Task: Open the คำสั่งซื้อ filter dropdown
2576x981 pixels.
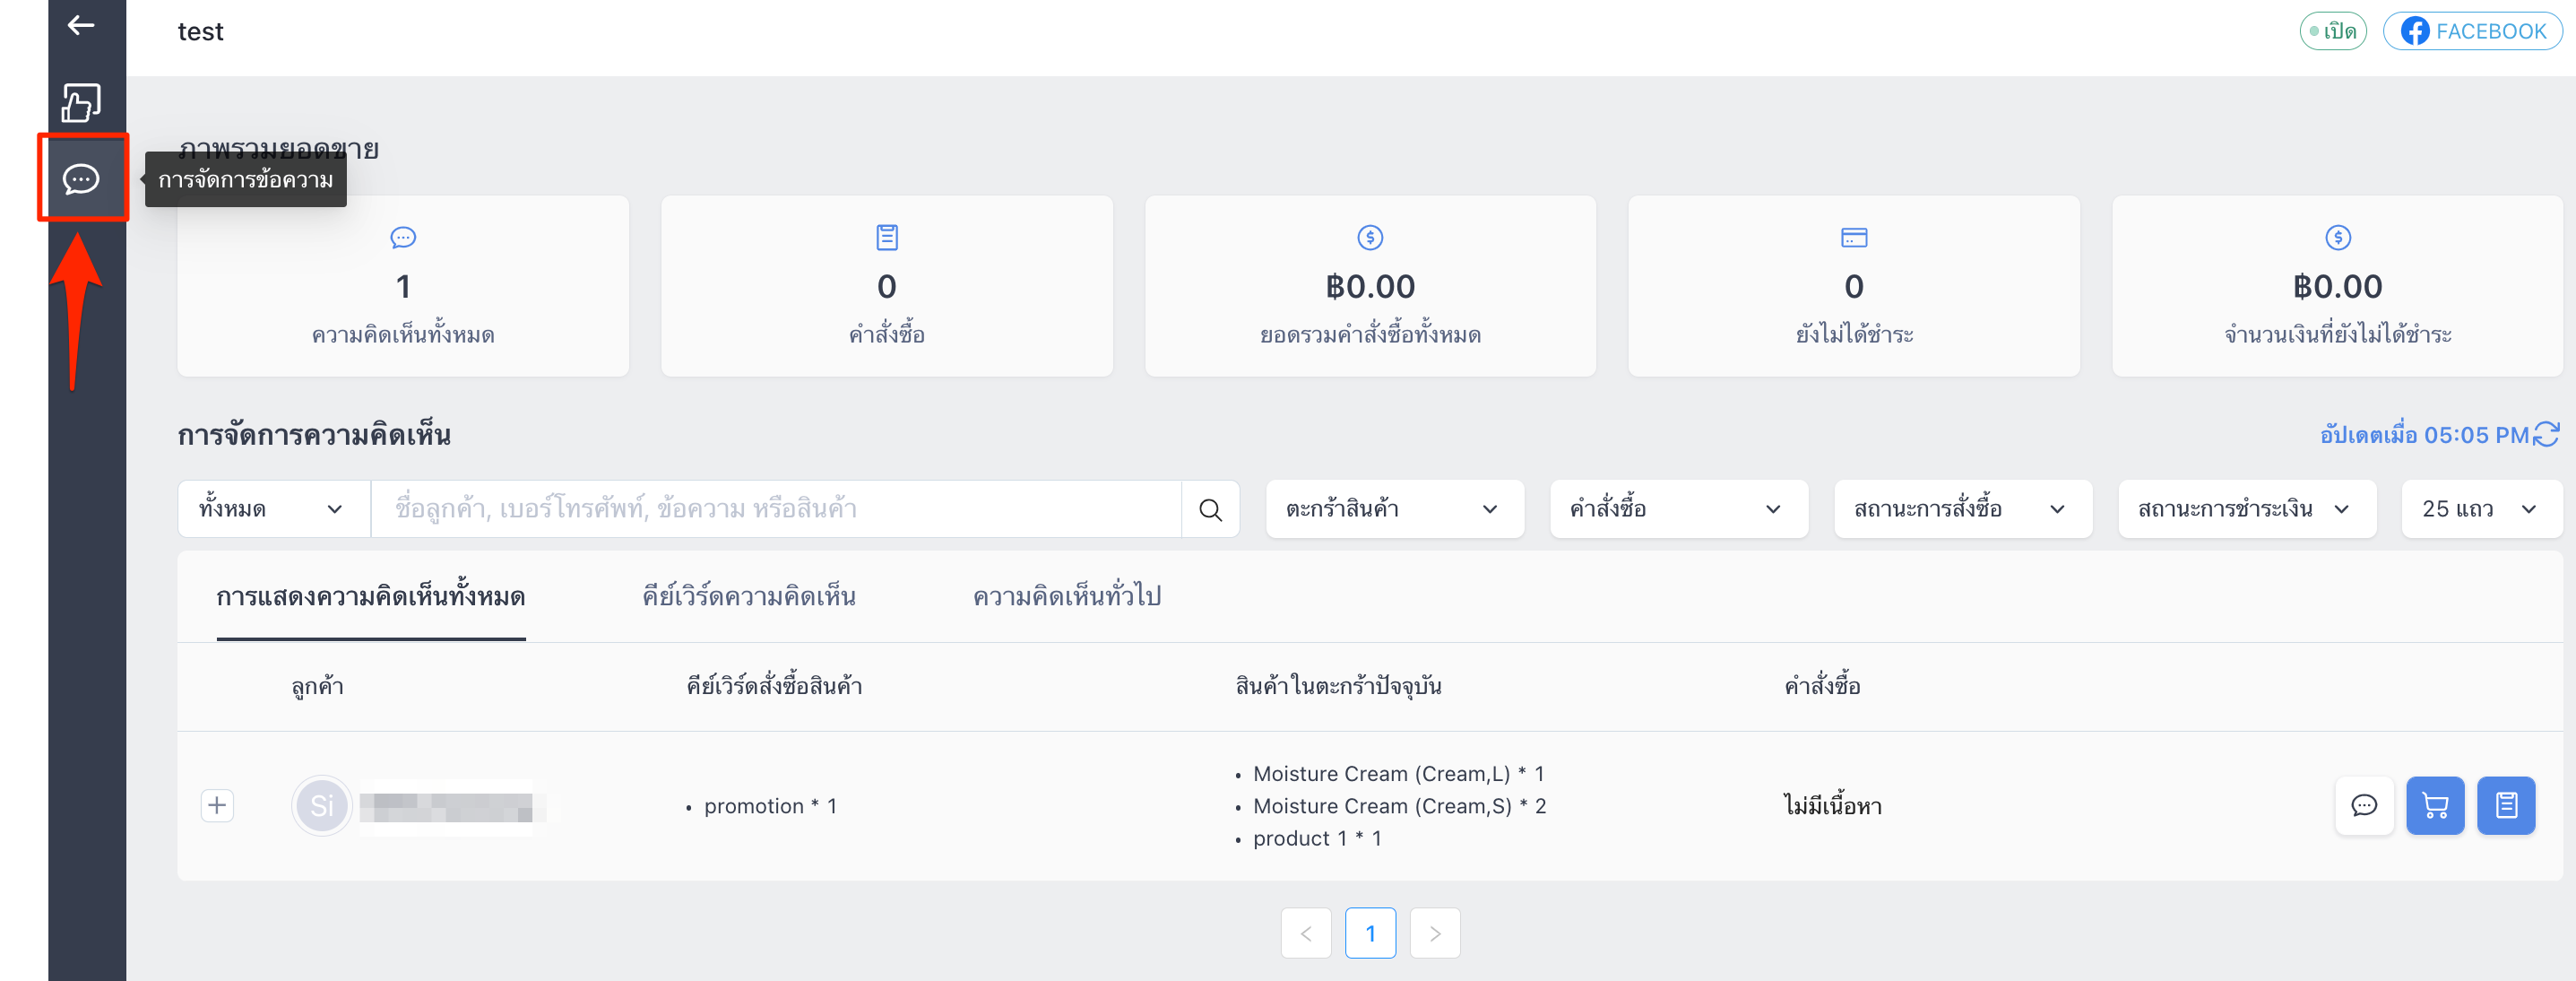Action: coord(1678,509)
